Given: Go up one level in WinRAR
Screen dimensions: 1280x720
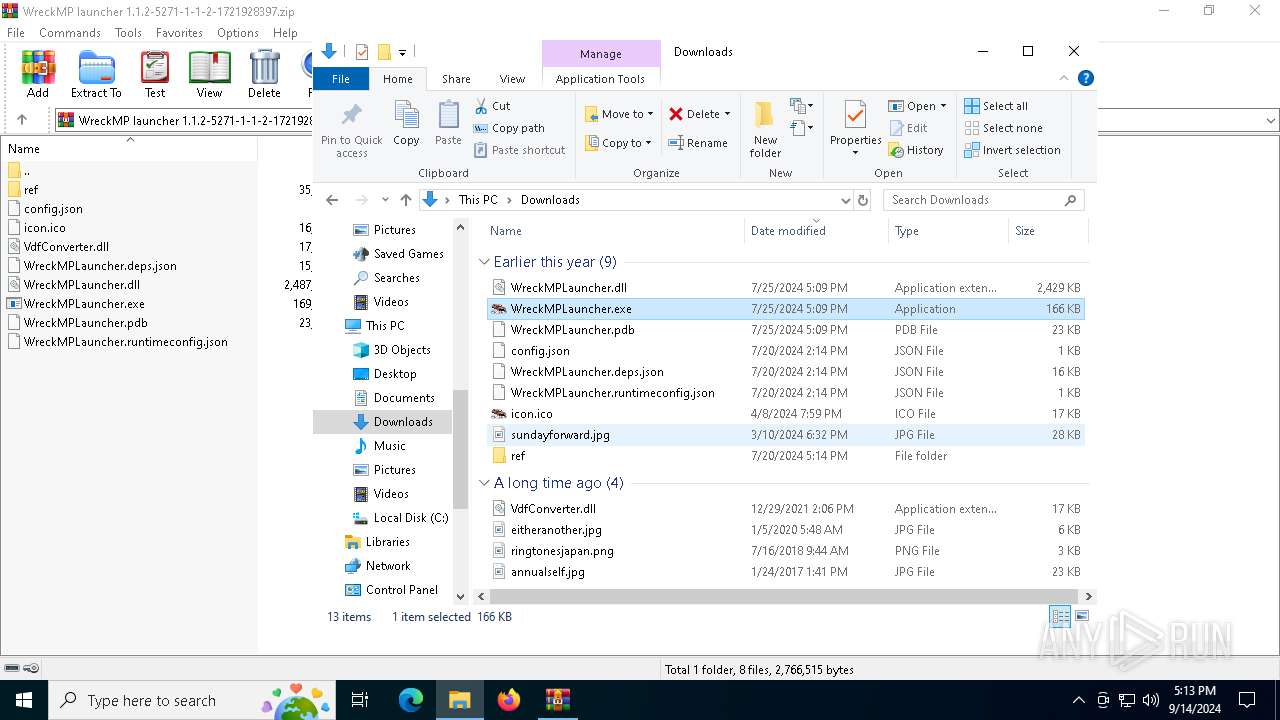Looking at the screenshot, I should click(22, 120).
